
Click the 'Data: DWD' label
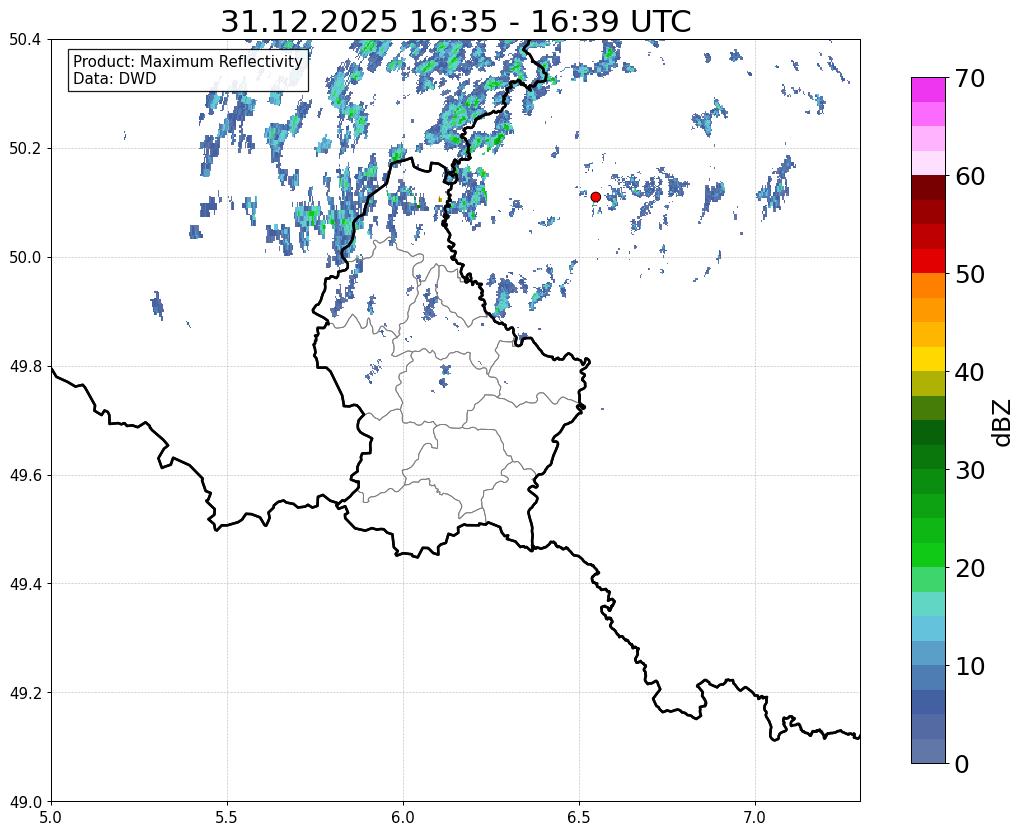[115, 78]
